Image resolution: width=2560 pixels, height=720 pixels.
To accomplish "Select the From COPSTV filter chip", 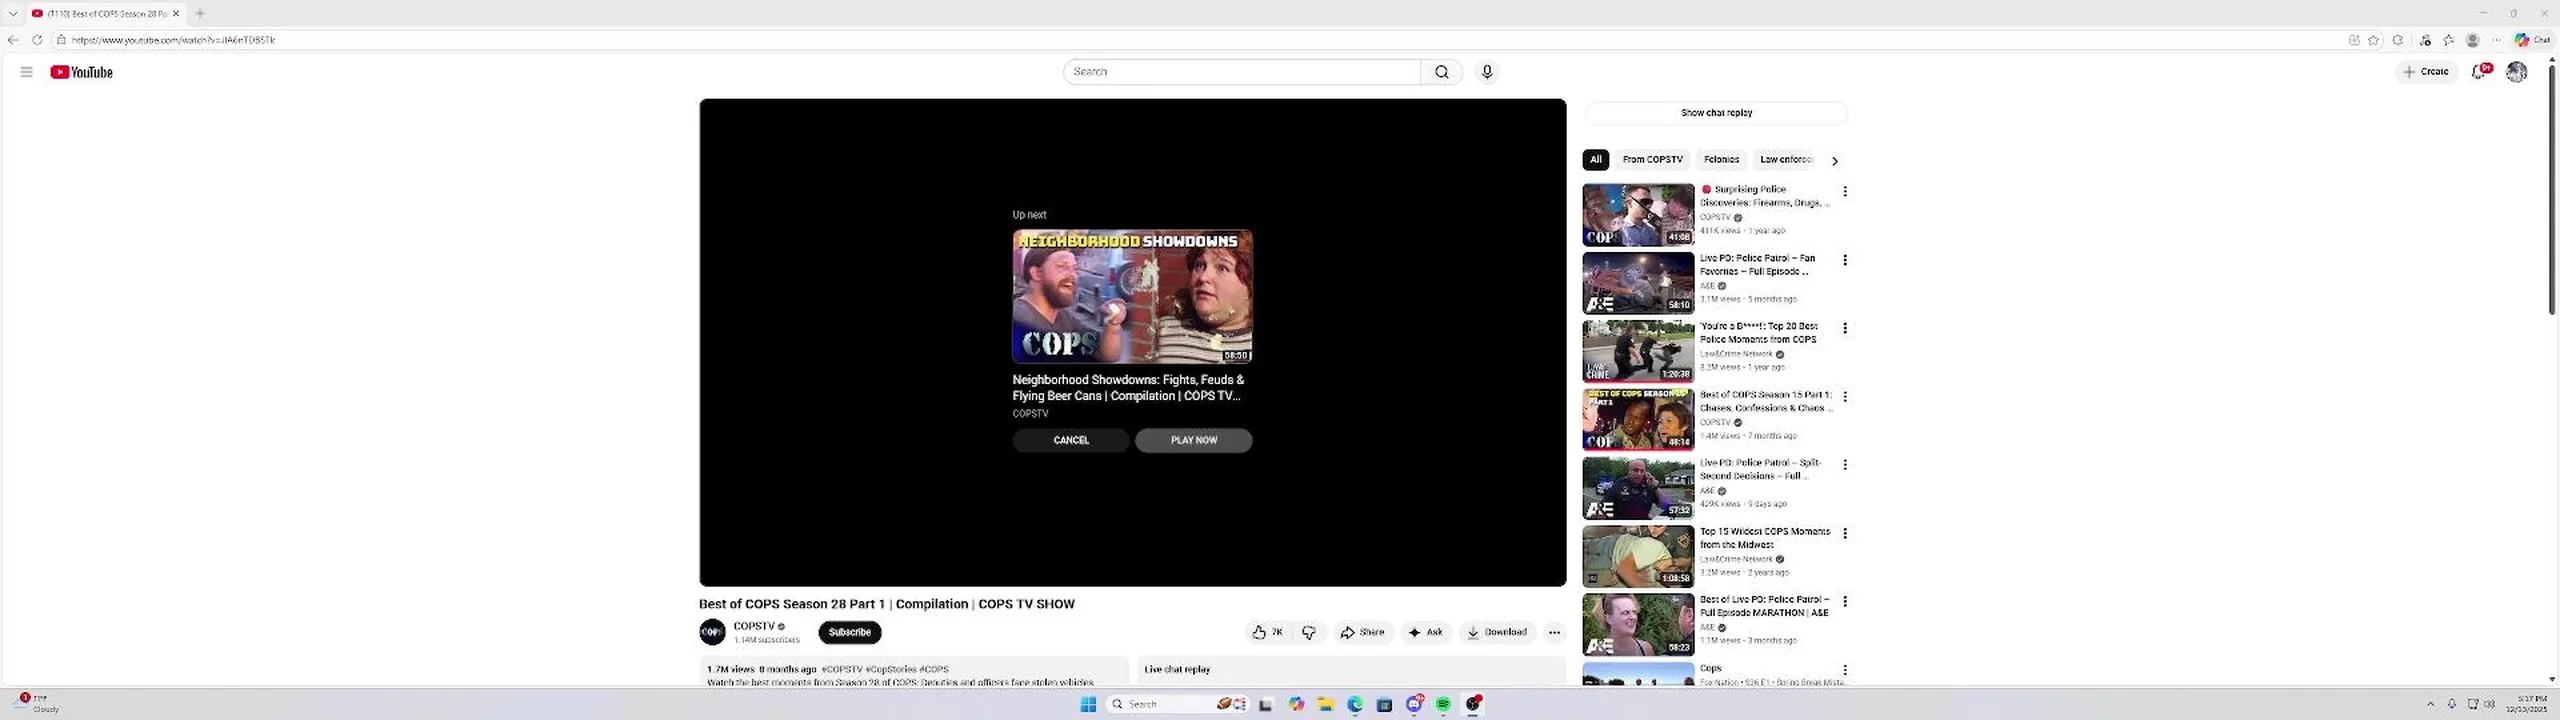I will pos(1652,160).
